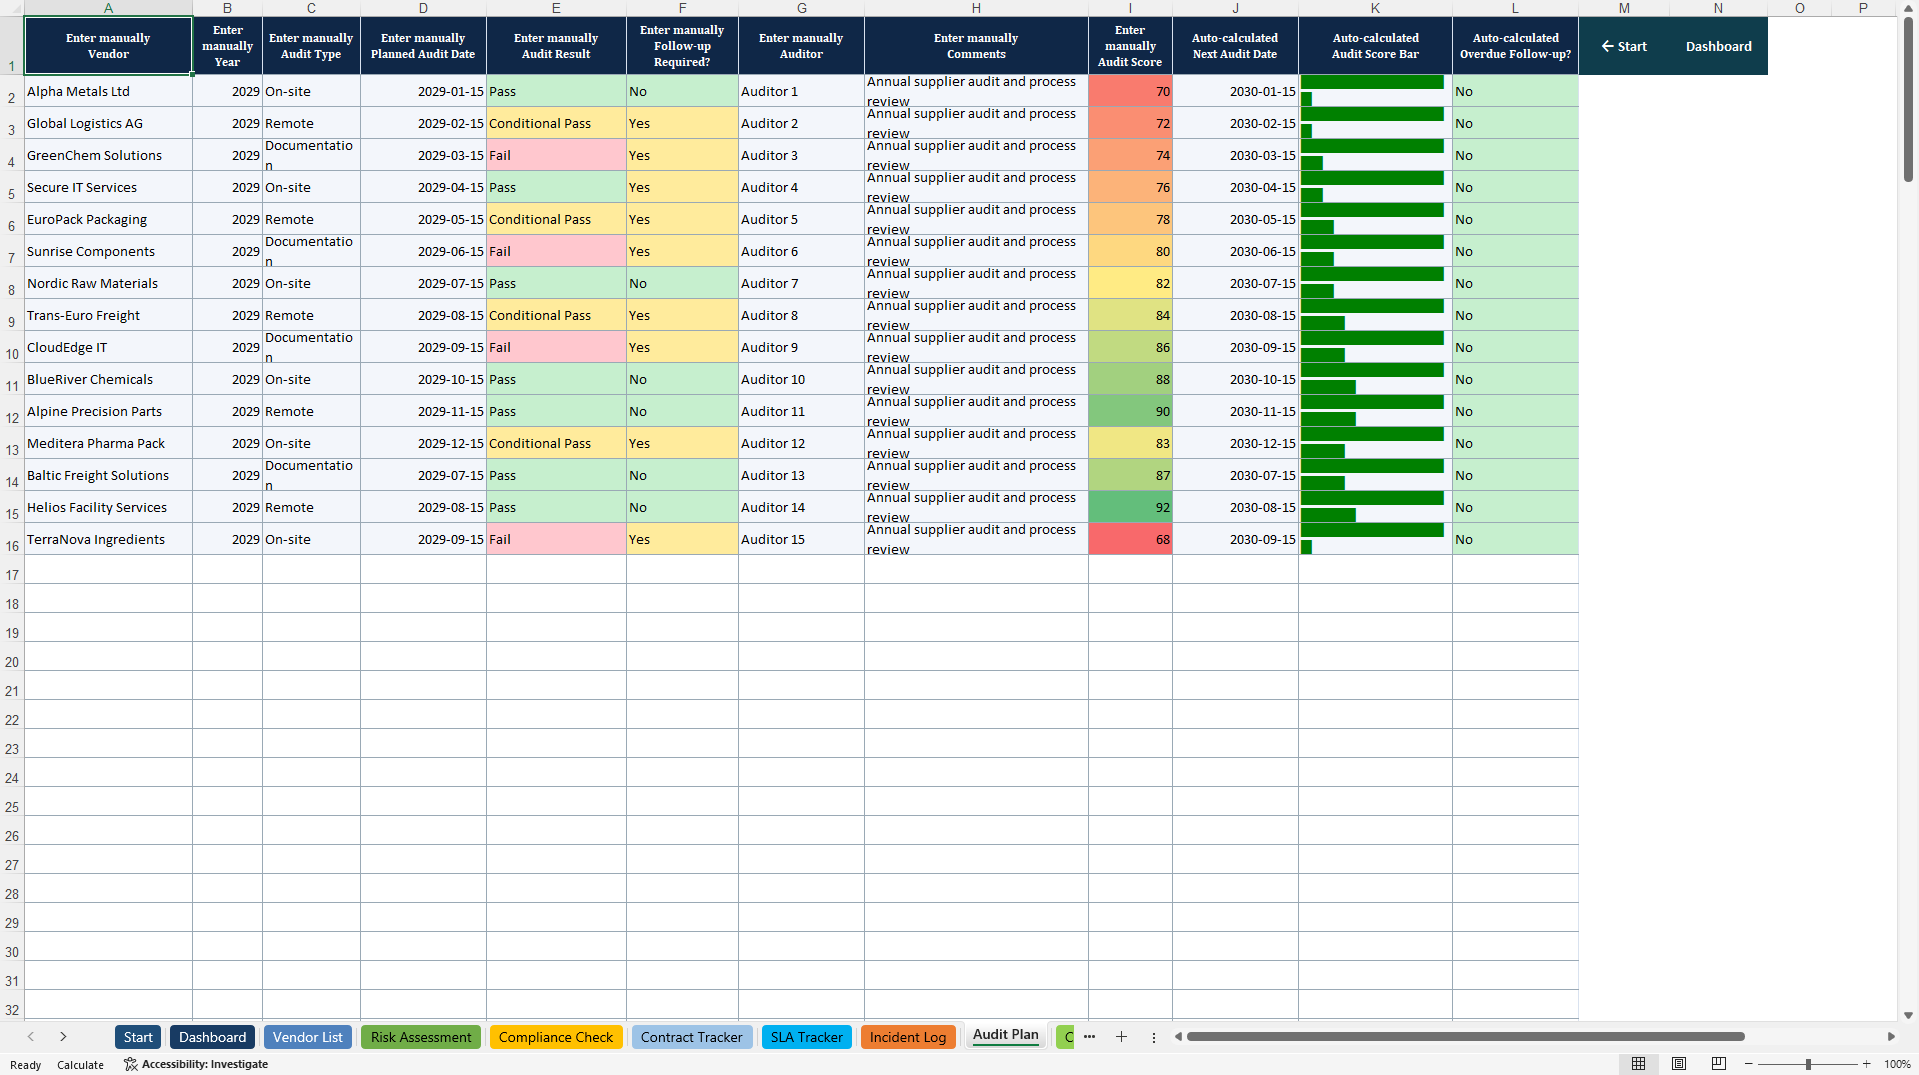This screenshot has width=1919, height=1075.
Task: Click the zoom out minus icon
Action: coord(1749,1064)
